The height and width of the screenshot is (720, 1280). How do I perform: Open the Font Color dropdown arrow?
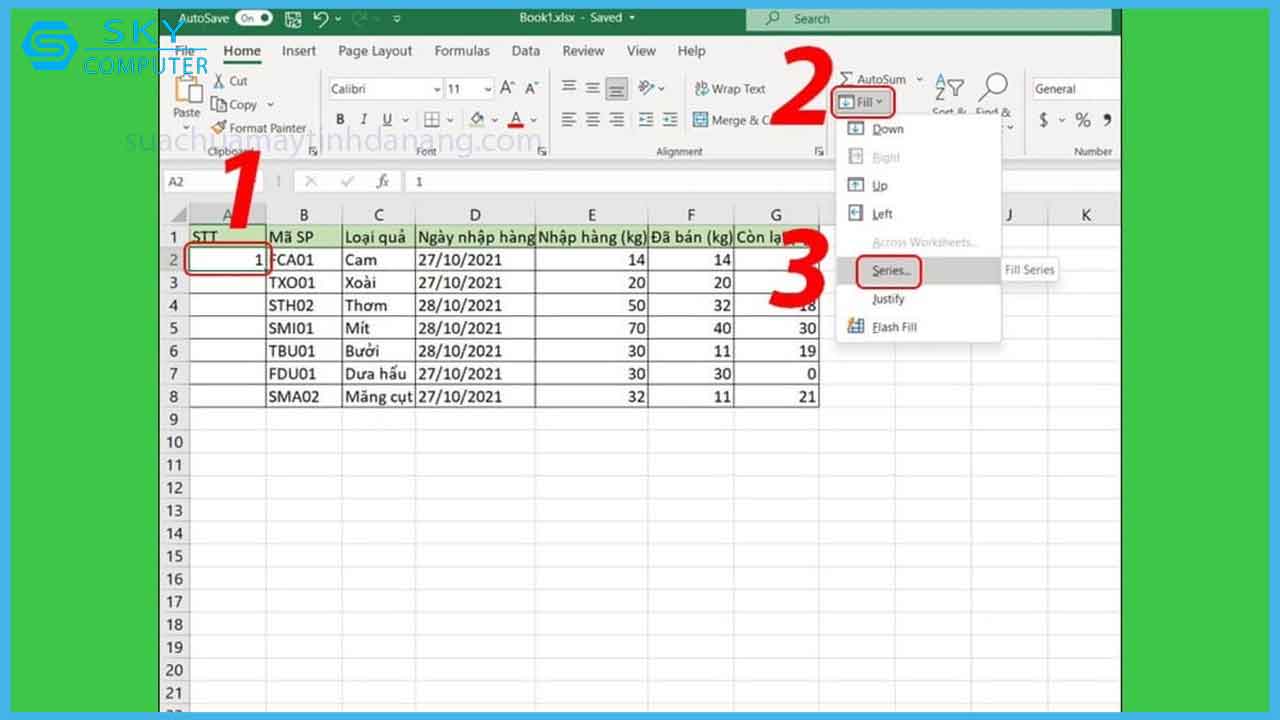pos(534,121)
